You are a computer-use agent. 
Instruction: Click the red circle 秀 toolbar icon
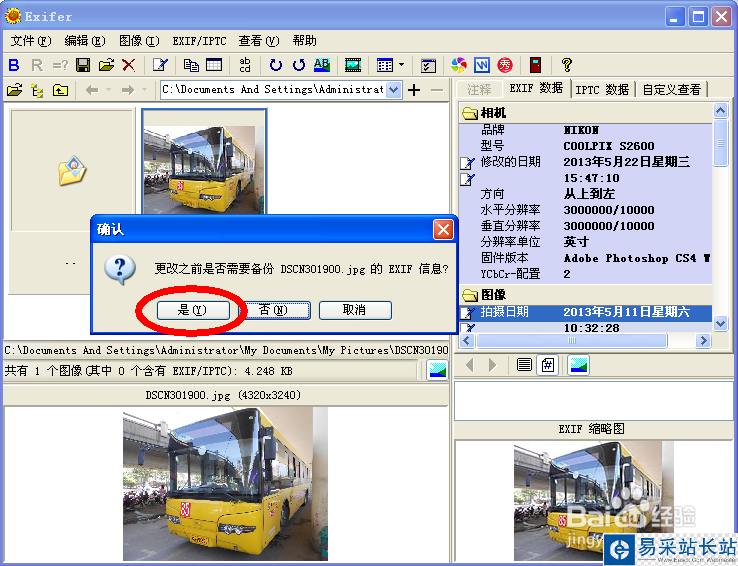(505, 65)
